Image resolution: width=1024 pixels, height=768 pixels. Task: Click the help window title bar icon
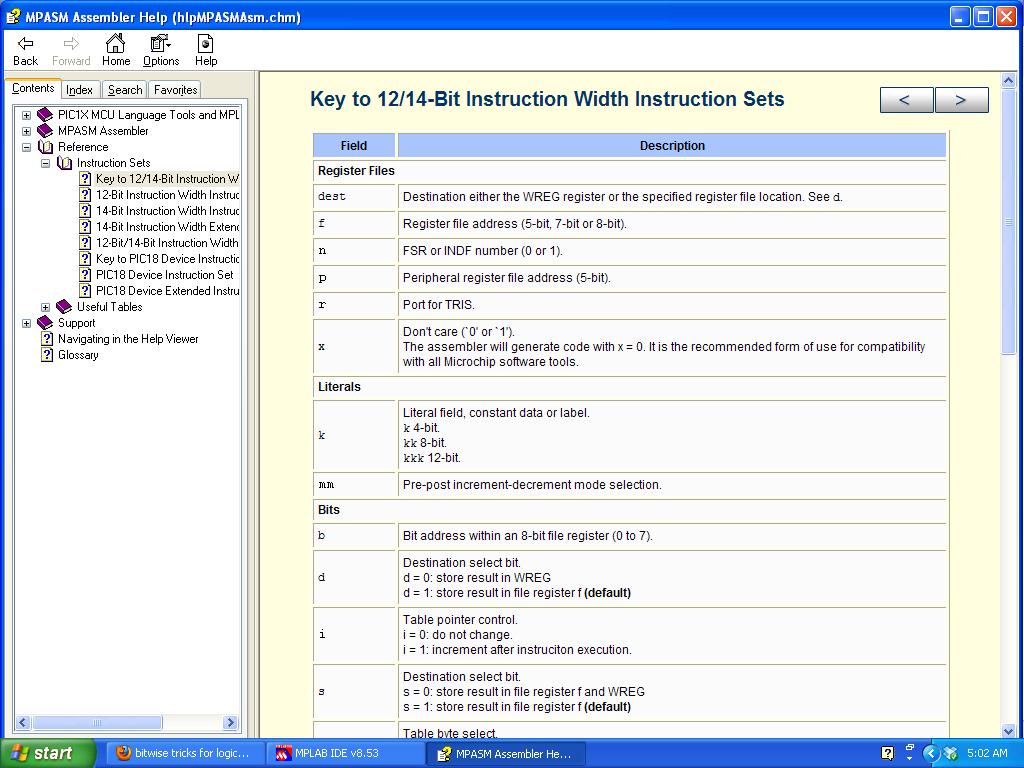coord(12,17)
